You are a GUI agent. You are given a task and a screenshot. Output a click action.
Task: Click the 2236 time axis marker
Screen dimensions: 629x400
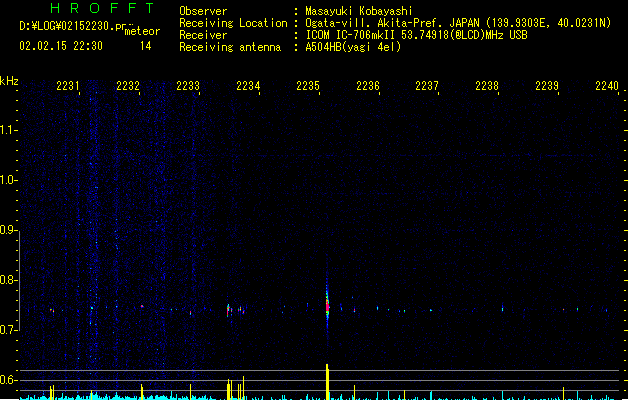click(368, 85)
